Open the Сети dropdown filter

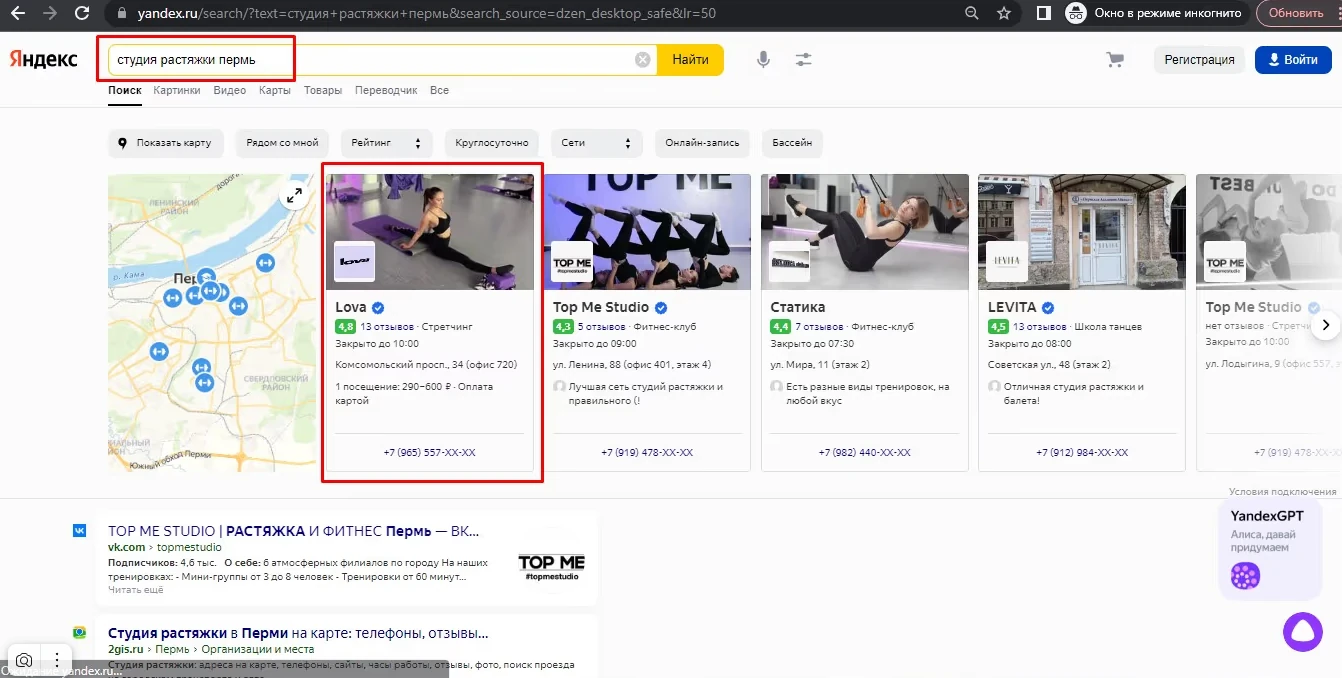597,143
